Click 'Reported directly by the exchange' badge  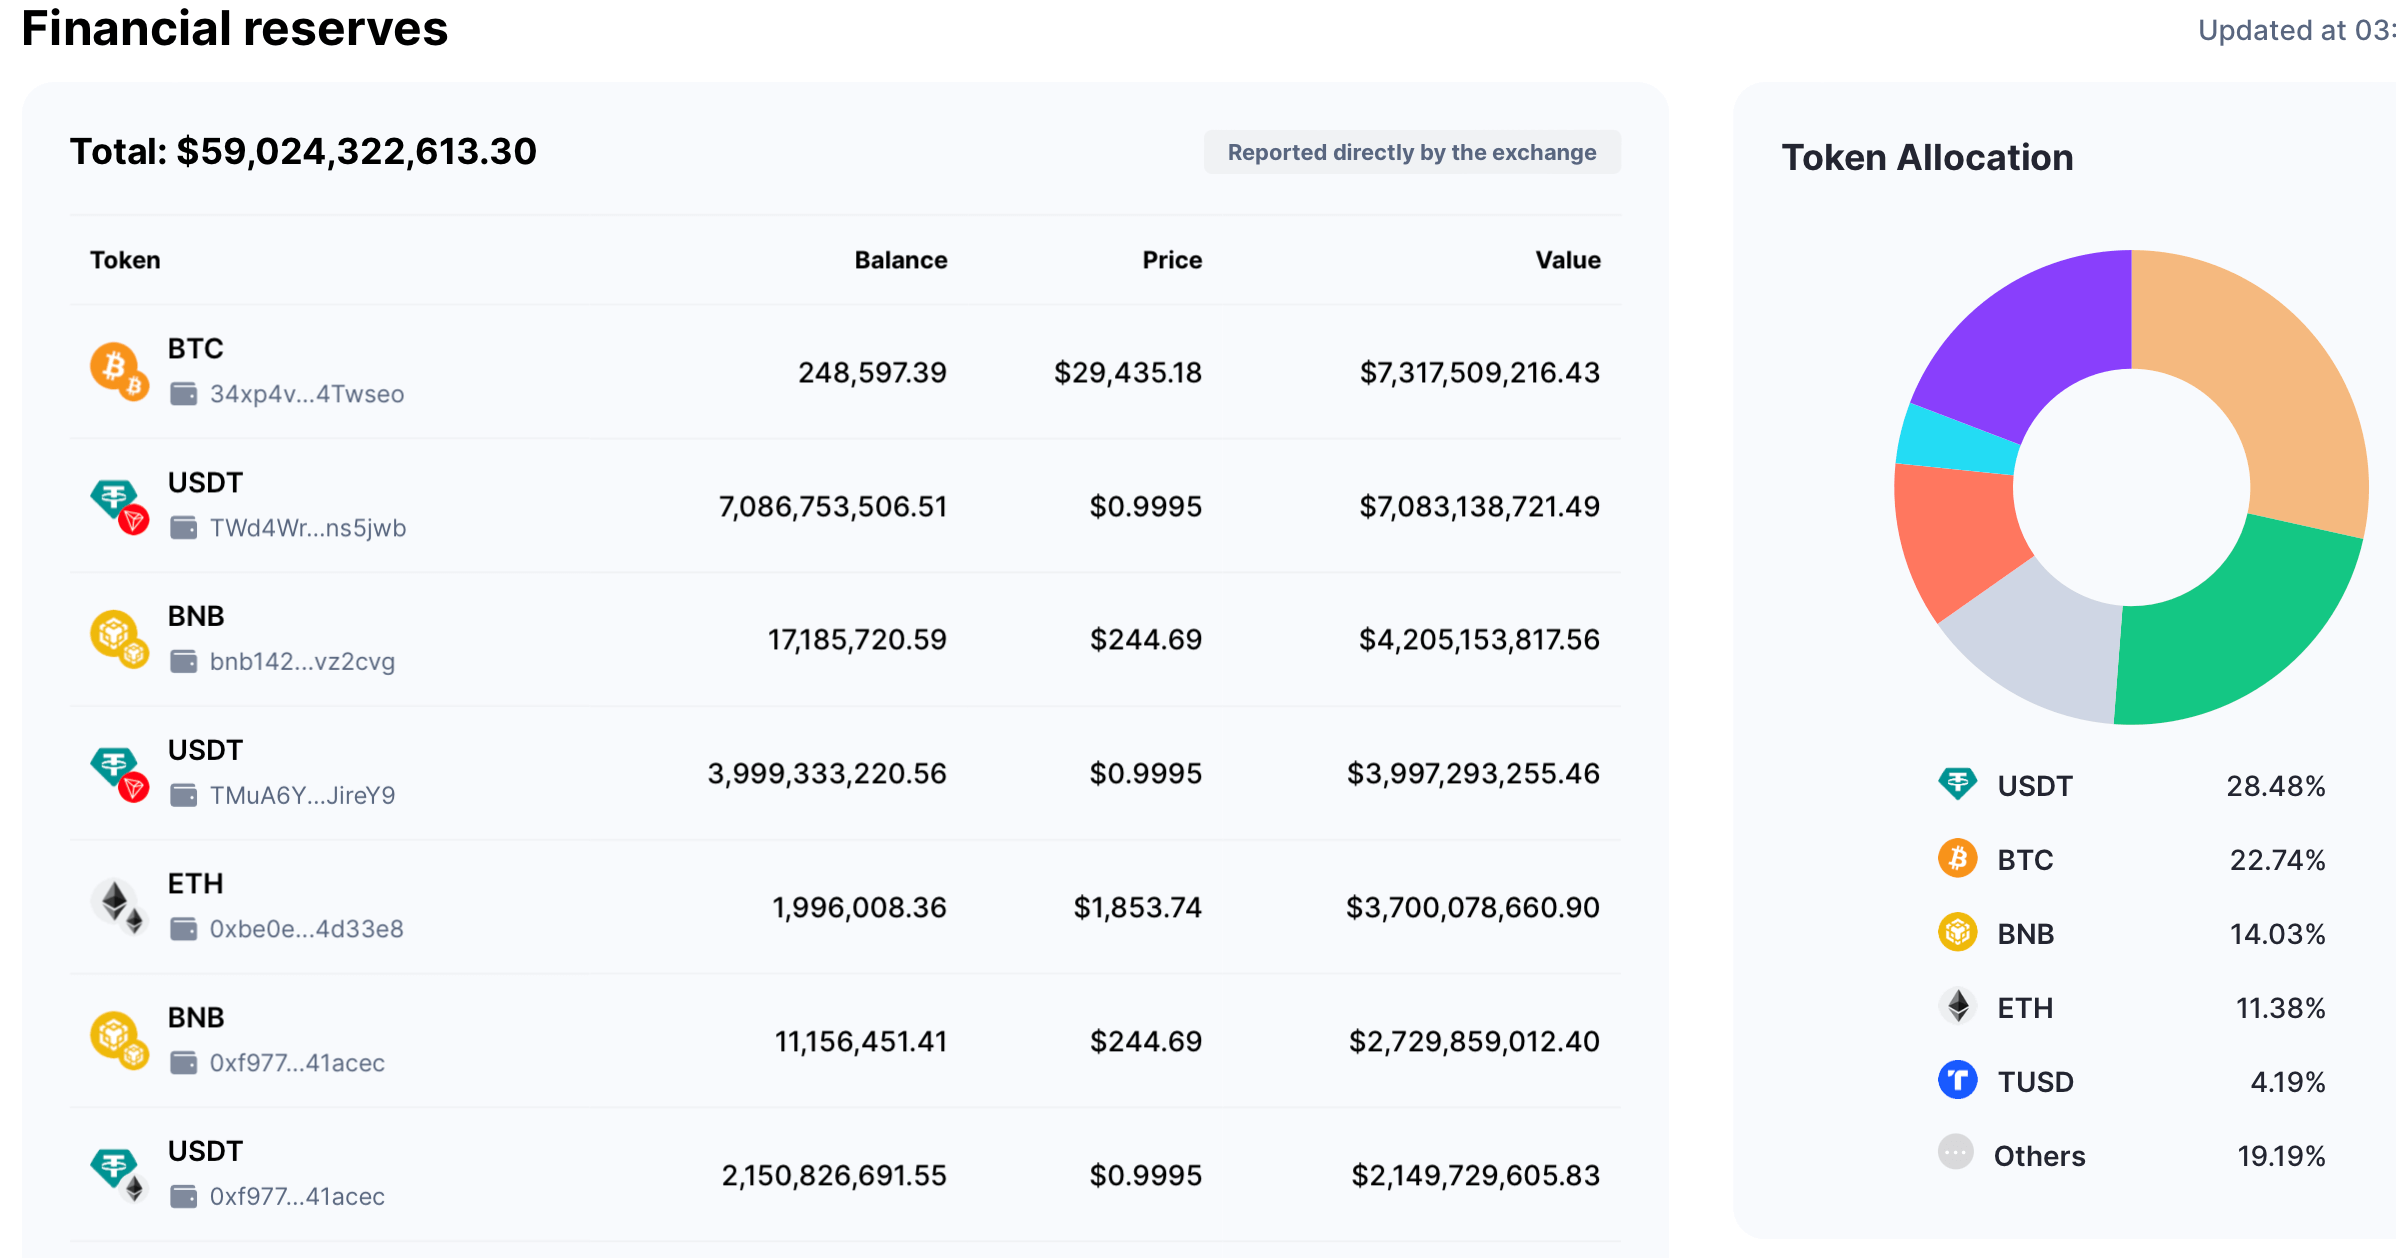click(x=1411, y=152)
